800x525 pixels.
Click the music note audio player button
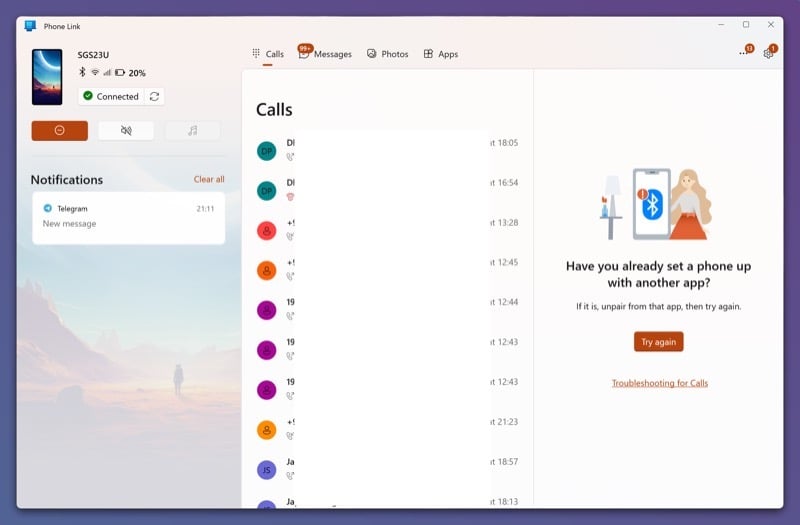coord(192,131)
